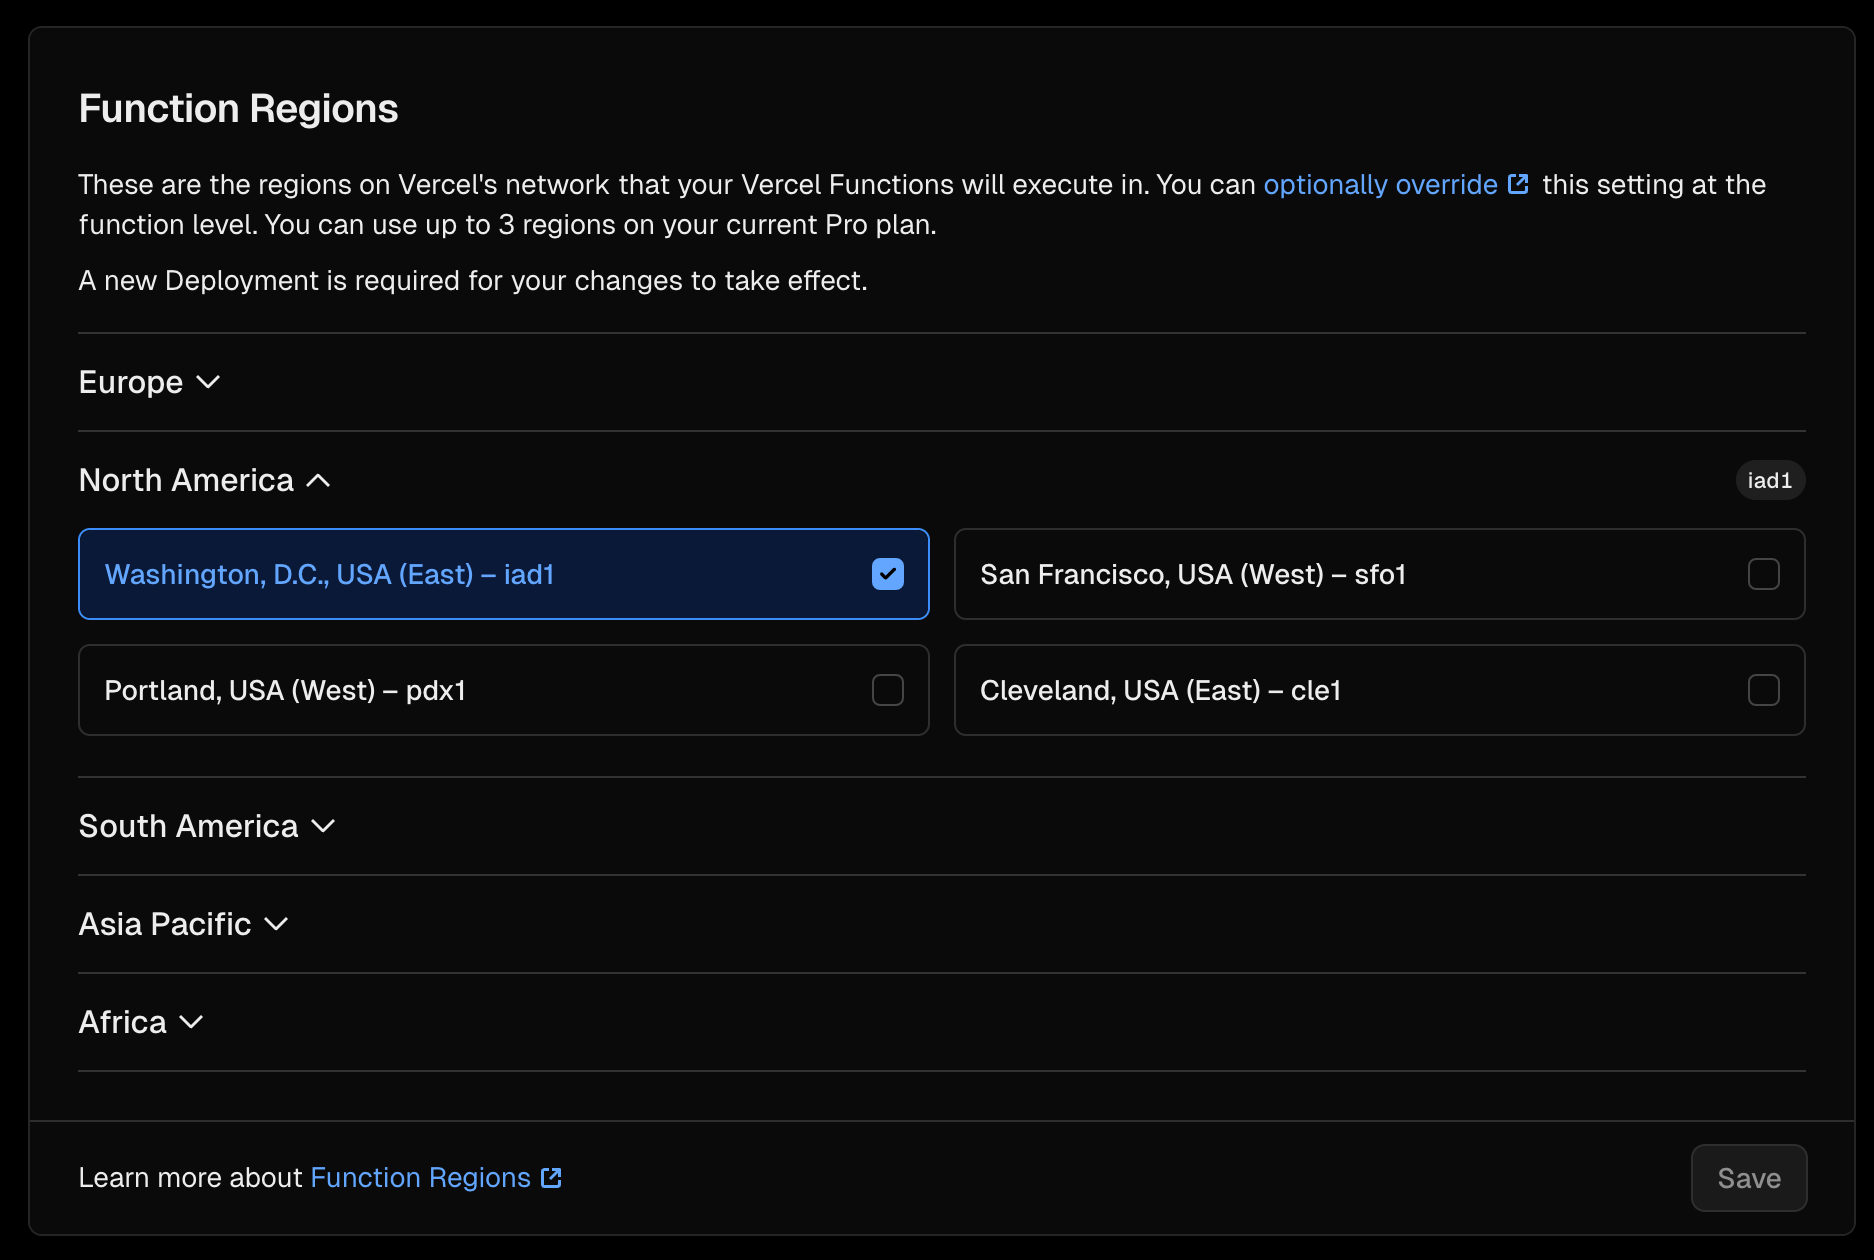Tick the Cleveland cle1 checkbox
Image resolution: width=1874 pixels, height=1260 pixels.
[x=1763, y=690]
